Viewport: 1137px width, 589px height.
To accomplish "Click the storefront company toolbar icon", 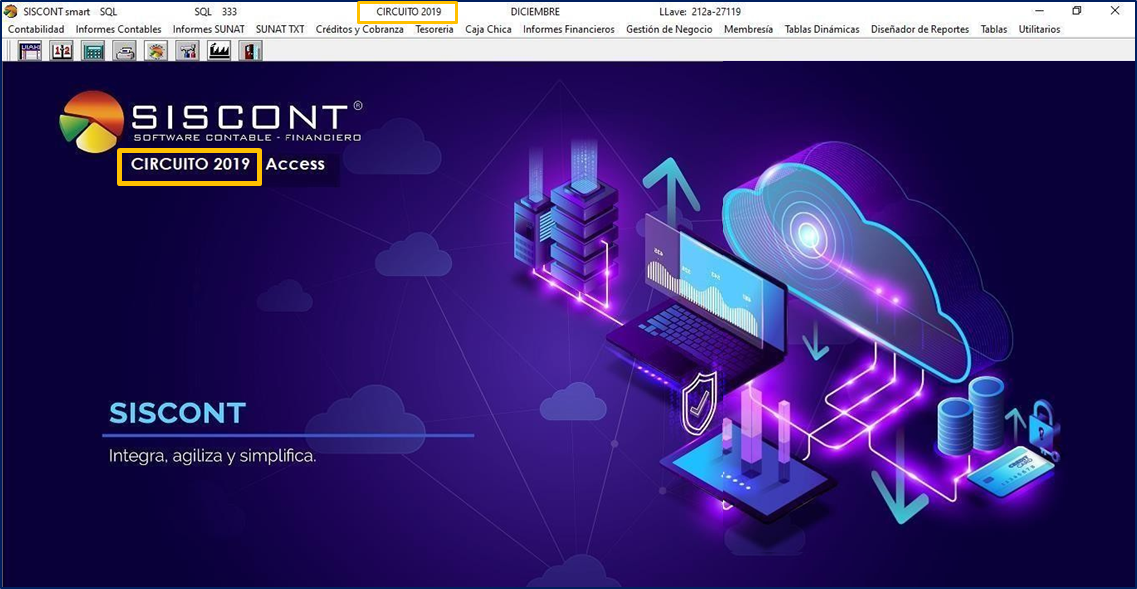I will click(30, 51).
